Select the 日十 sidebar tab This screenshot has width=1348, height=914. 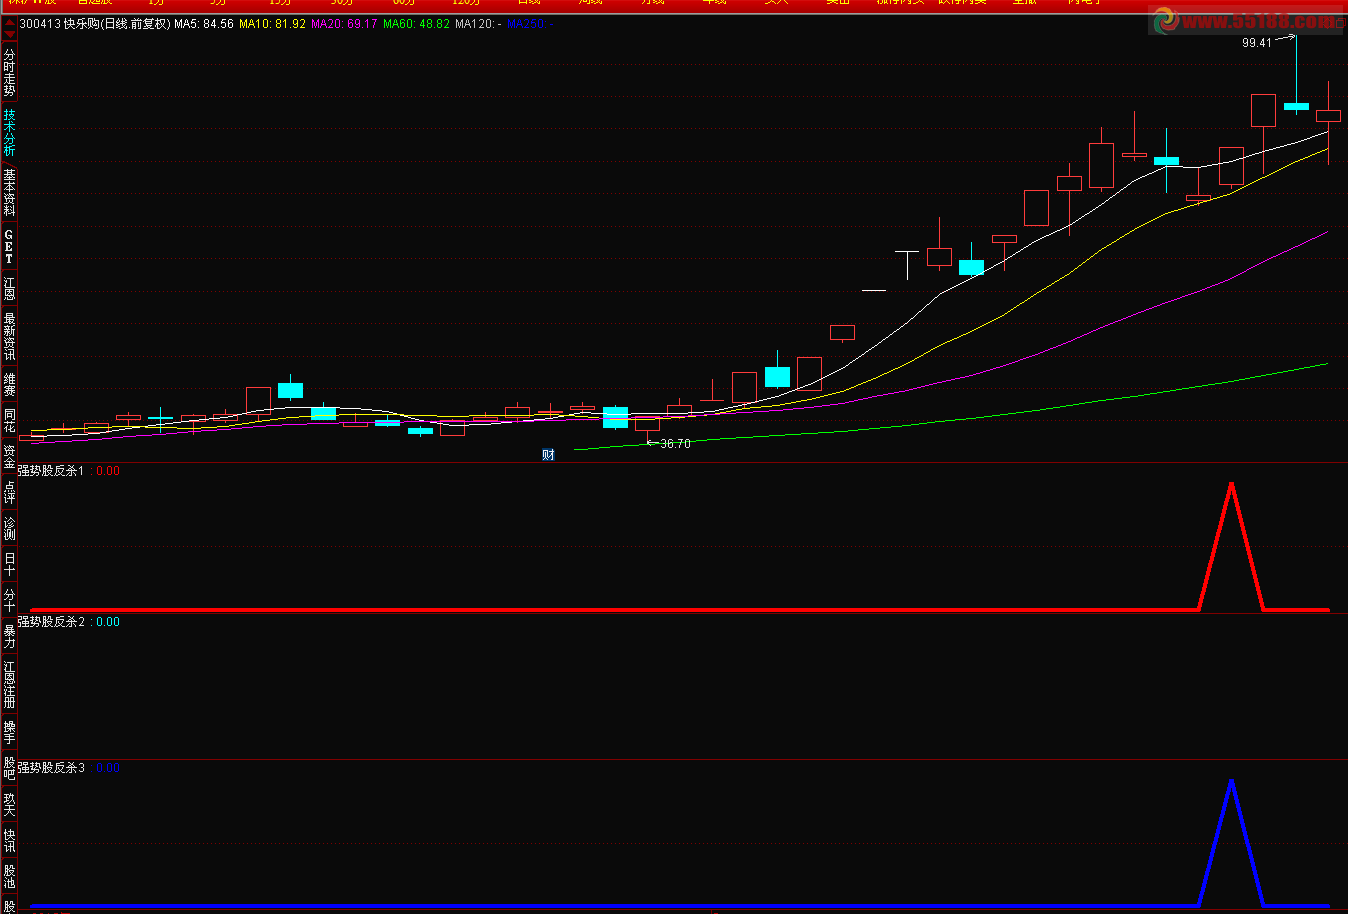(9, 564)
